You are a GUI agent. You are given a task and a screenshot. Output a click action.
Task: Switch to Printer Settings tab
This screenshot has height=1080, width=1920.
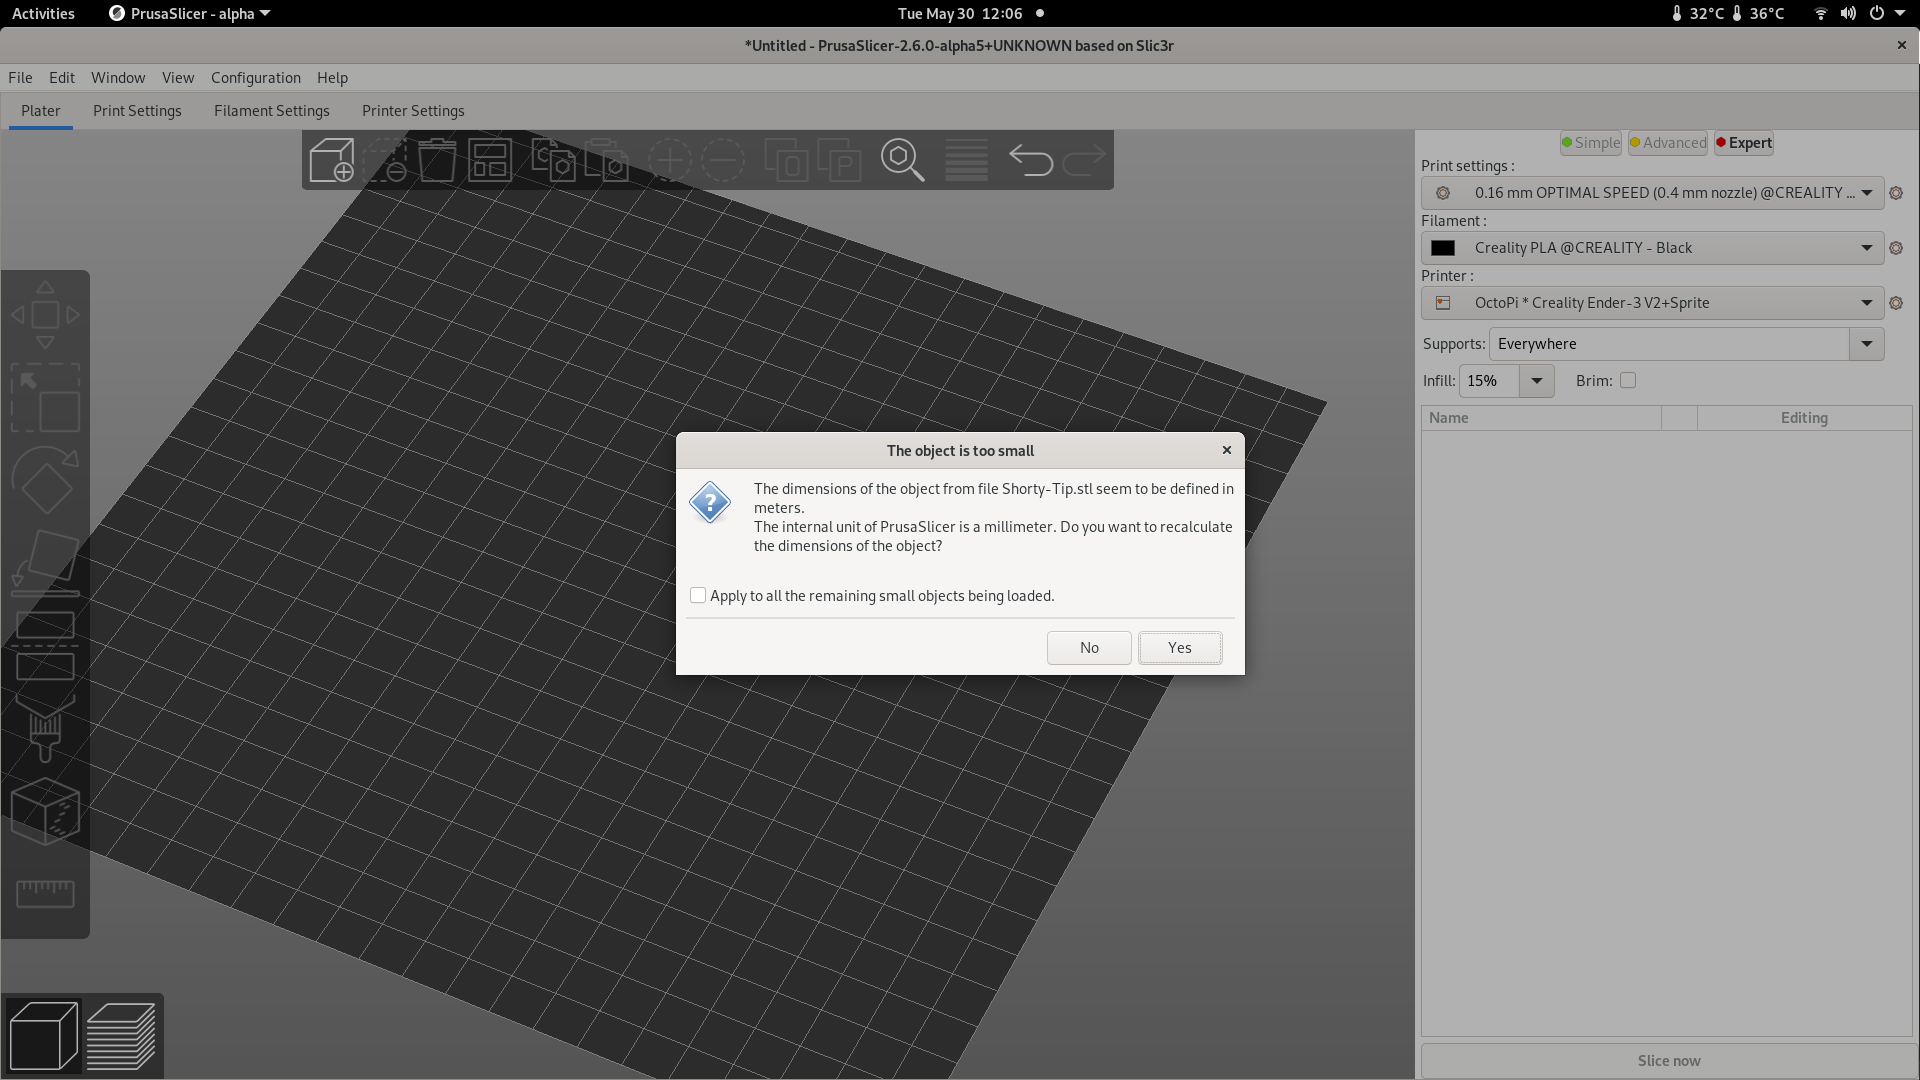point(413,111)
